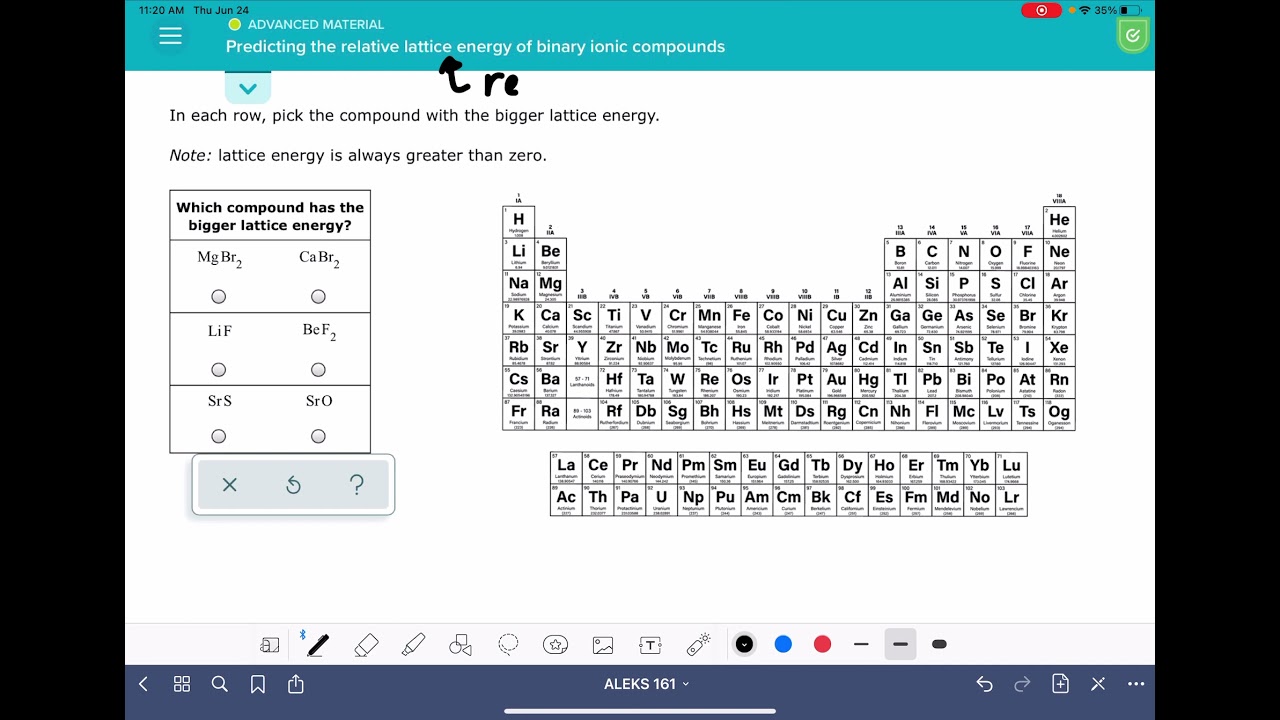Click the fluorine F element cell
Screen dimensions: 1280x720
coord(1027,255)
